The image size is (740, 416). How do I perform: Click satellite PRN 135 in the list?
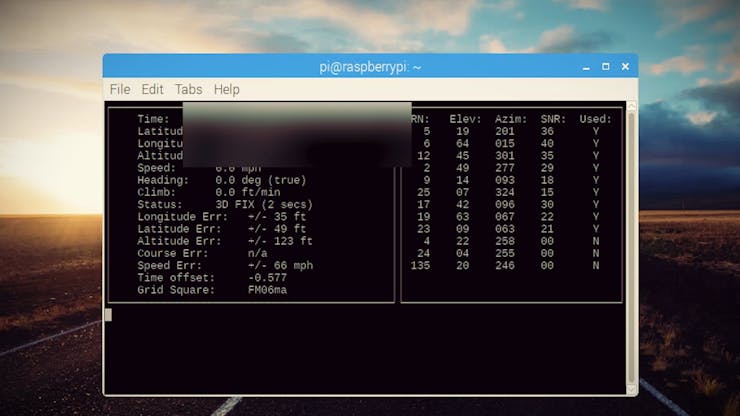click(x=420, y=265)
